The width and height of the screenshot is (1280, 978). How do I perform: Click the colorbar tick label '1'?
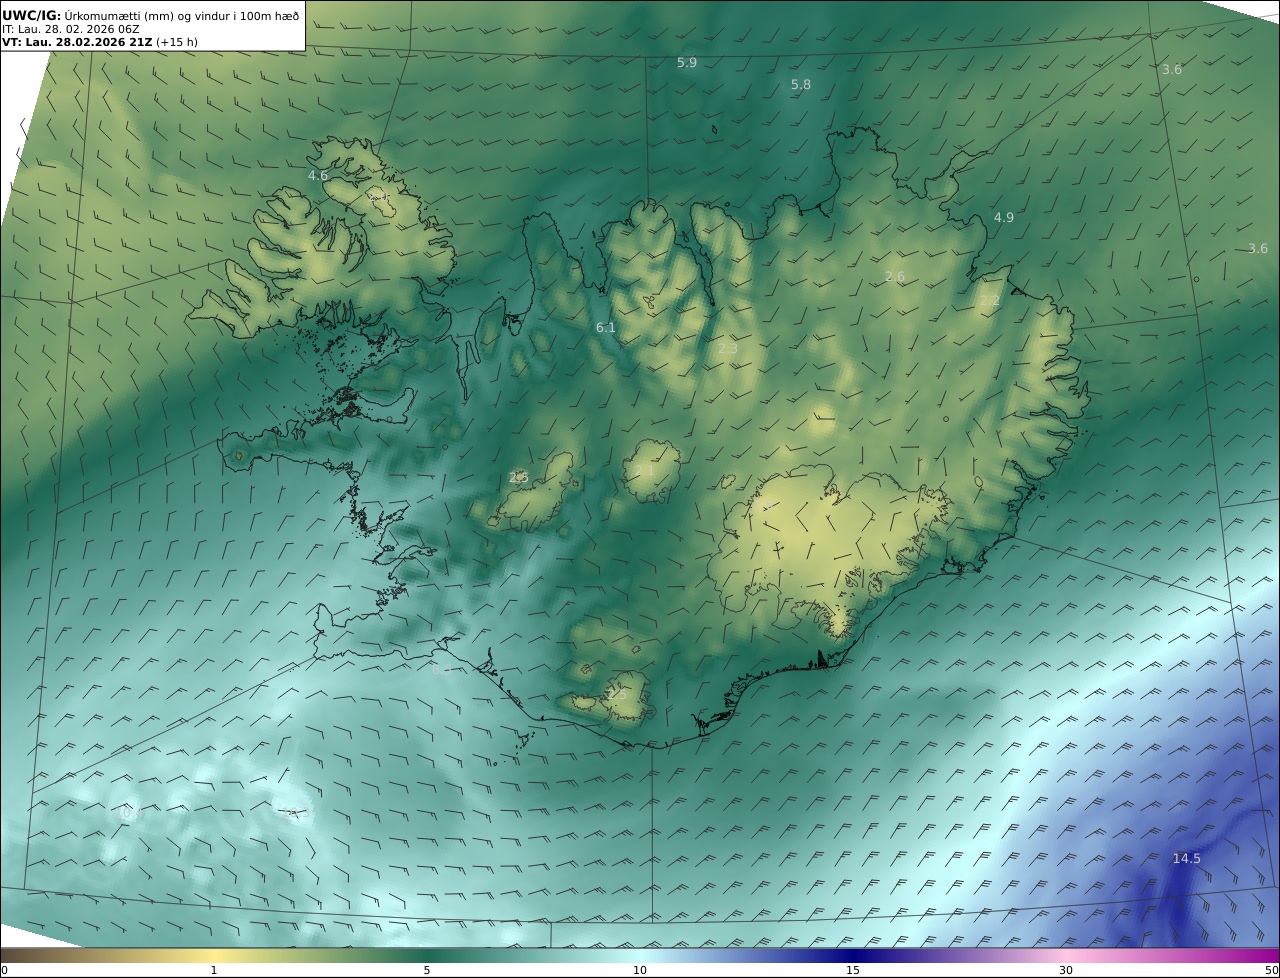214,970
